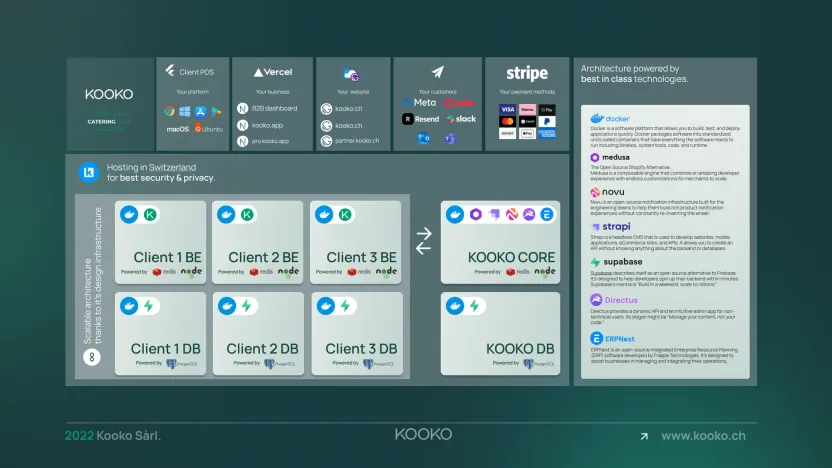The width and height of the screenshot is (832, 468).
Task: Click the Gatsby icon next to partner.kooko.ch
Action: pos(326,141)
